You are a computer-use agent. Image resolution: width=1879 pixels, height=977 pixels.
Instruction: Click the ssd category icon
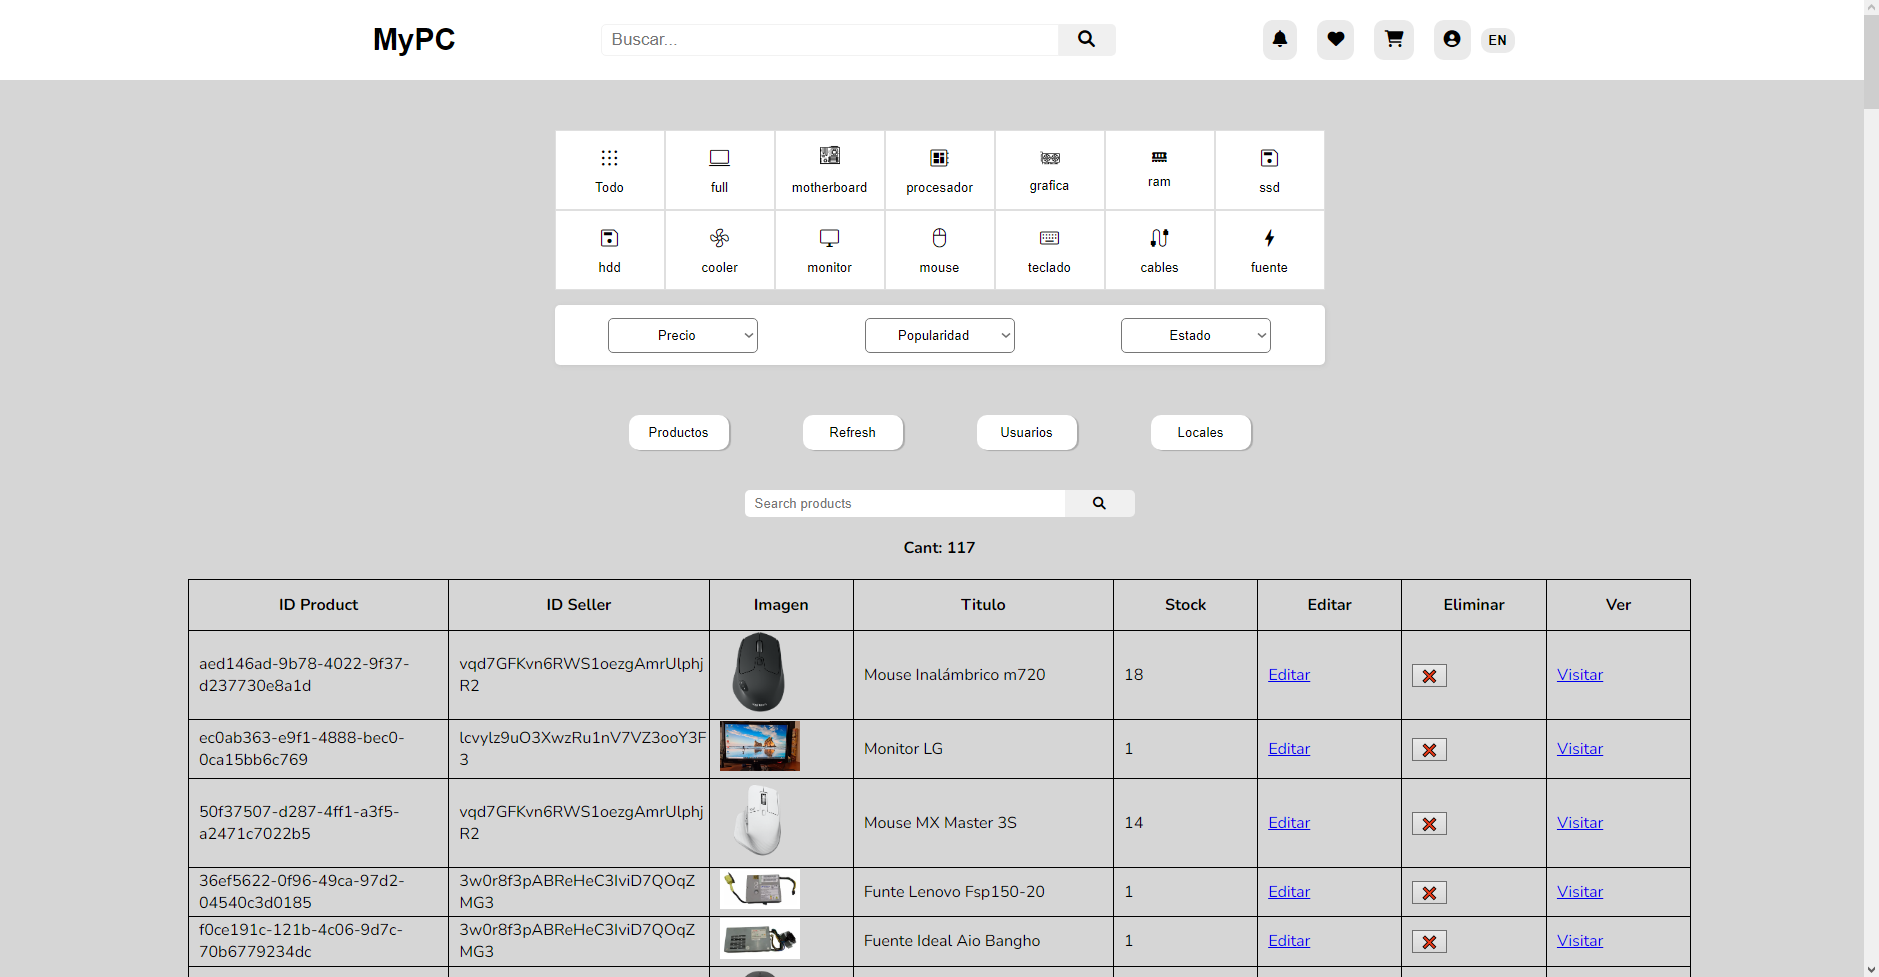1268,168
